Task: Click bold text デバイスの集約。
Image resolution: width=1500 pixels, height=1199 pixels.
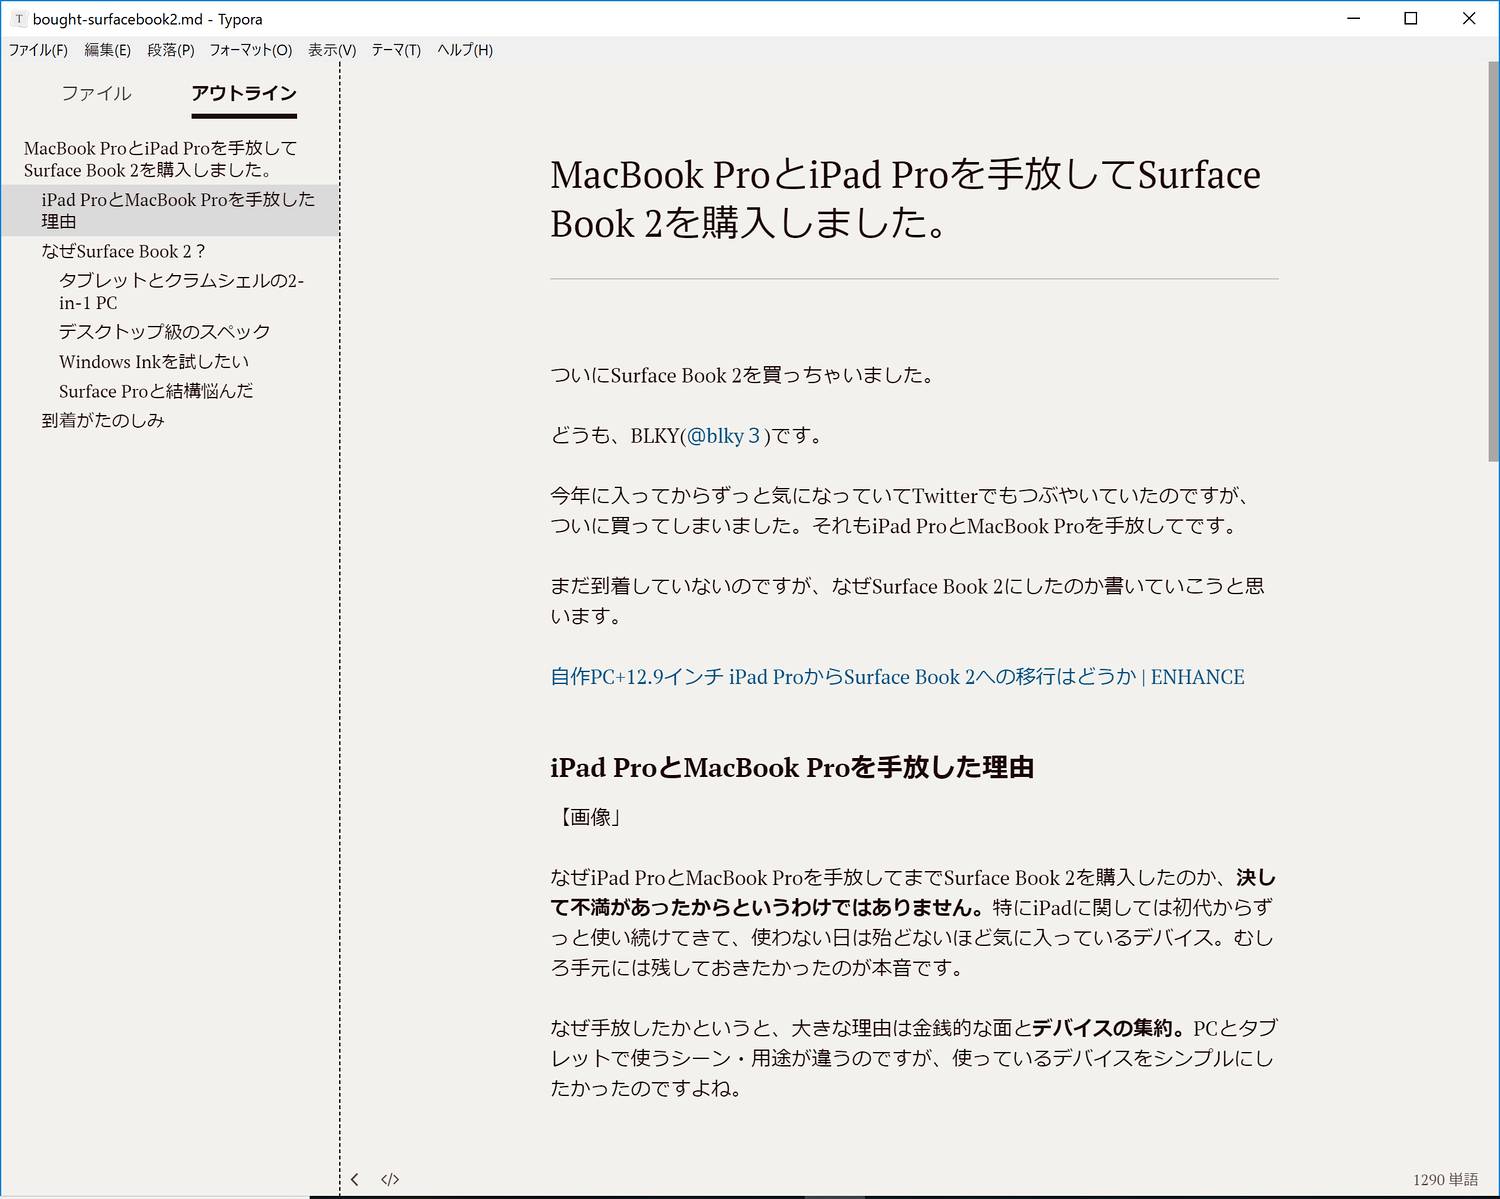Action: pos(1112,1028)
